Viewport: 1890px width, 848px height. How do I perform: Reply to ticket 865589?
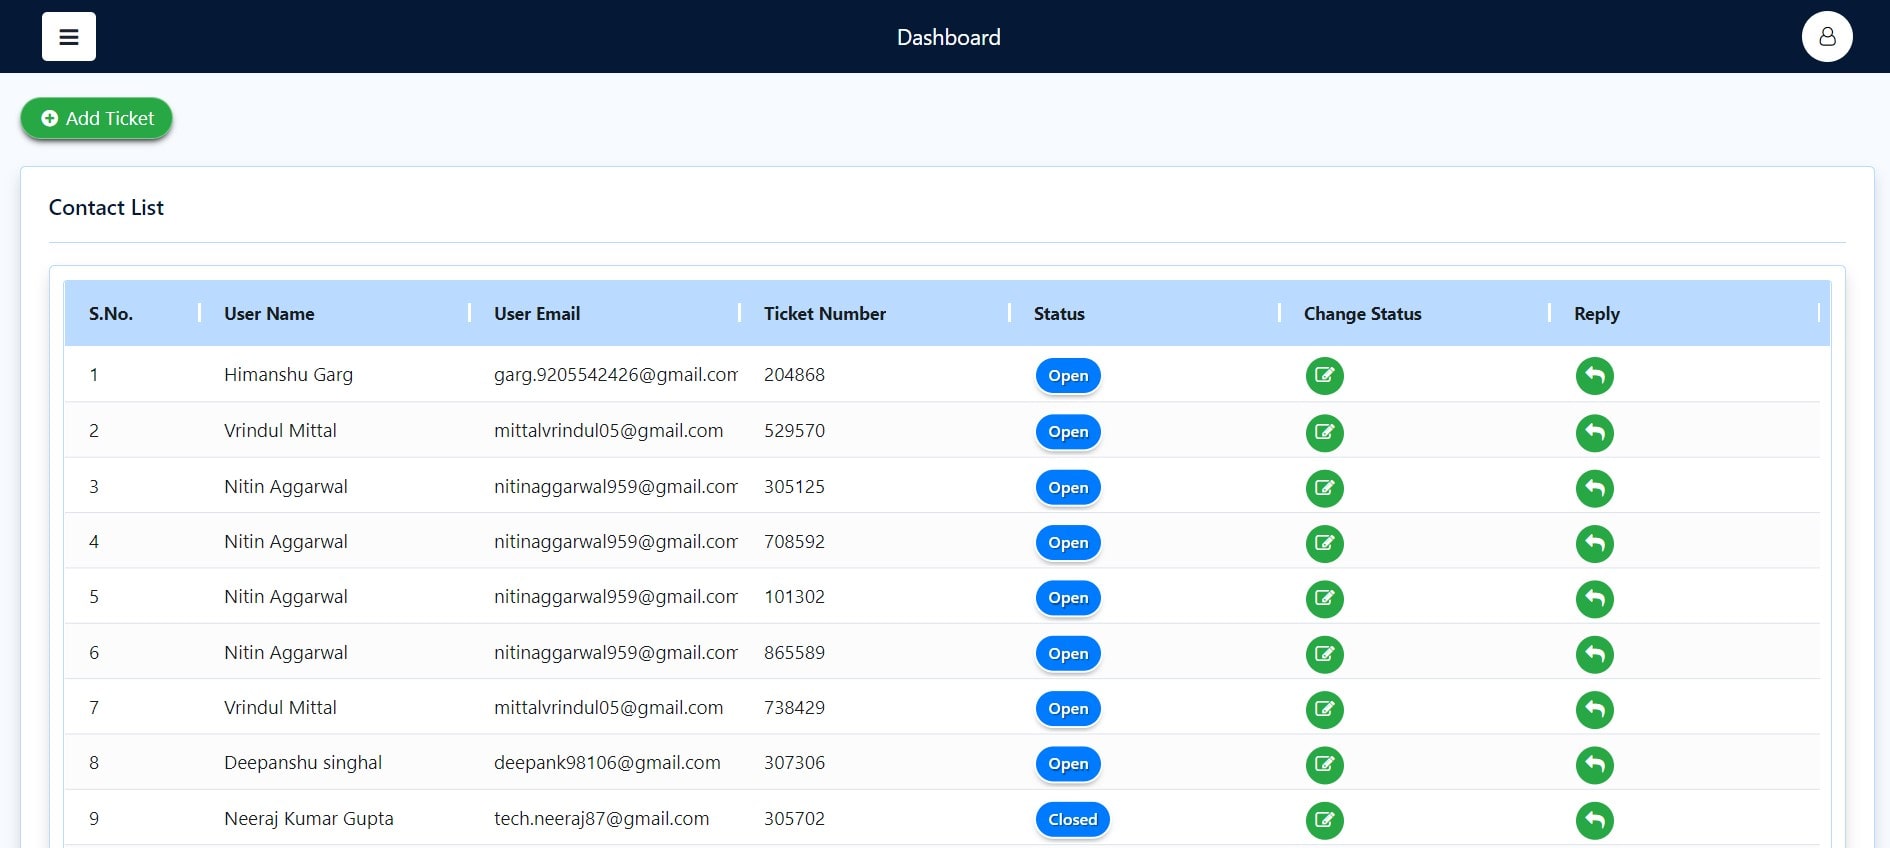tap(1595, 655)
